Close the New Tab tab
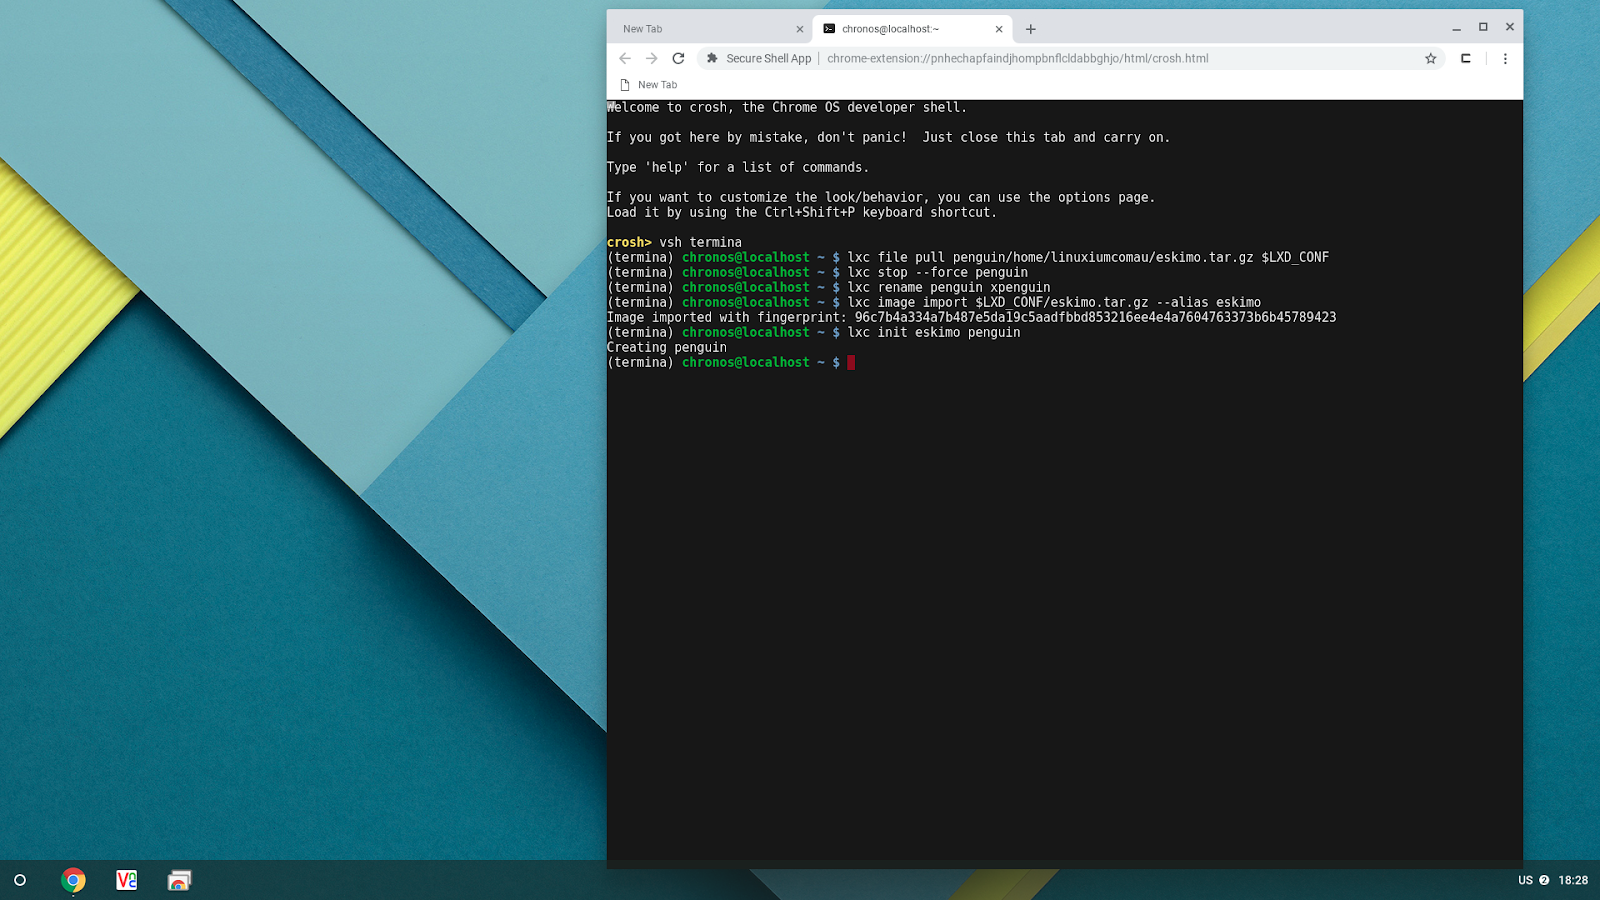Image resolution: width=1600 pixels, height=900 pixels. (800, 29)
